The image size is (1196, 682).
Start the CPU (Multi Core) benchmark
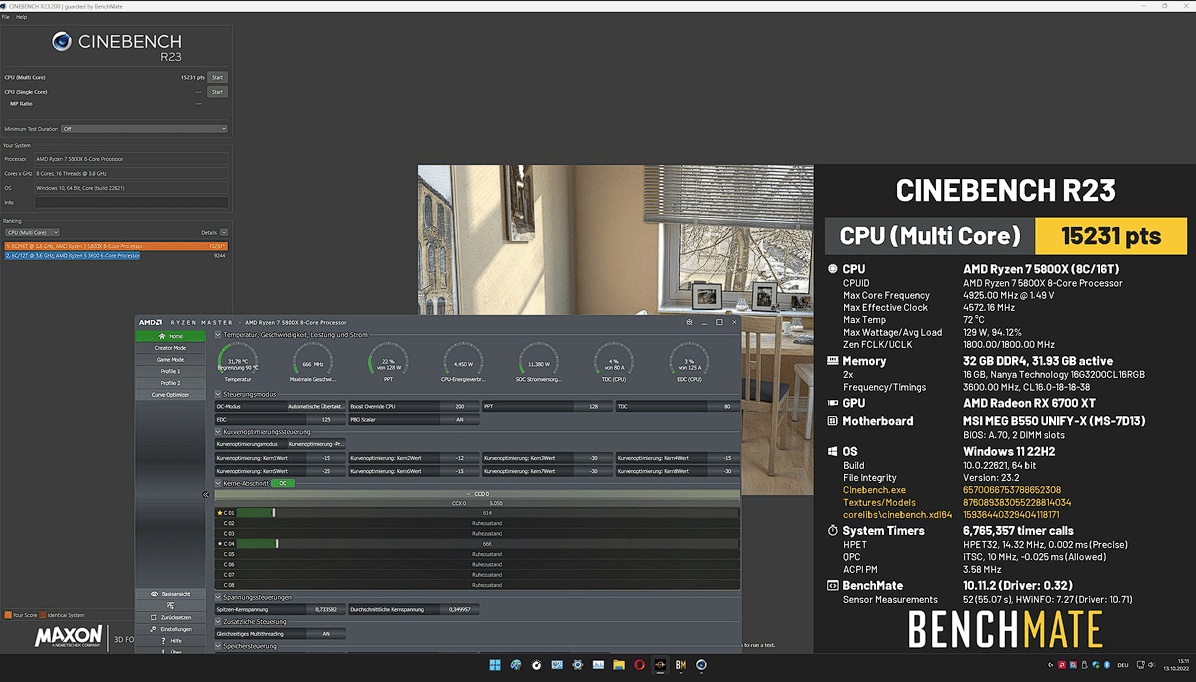(217, 77)
